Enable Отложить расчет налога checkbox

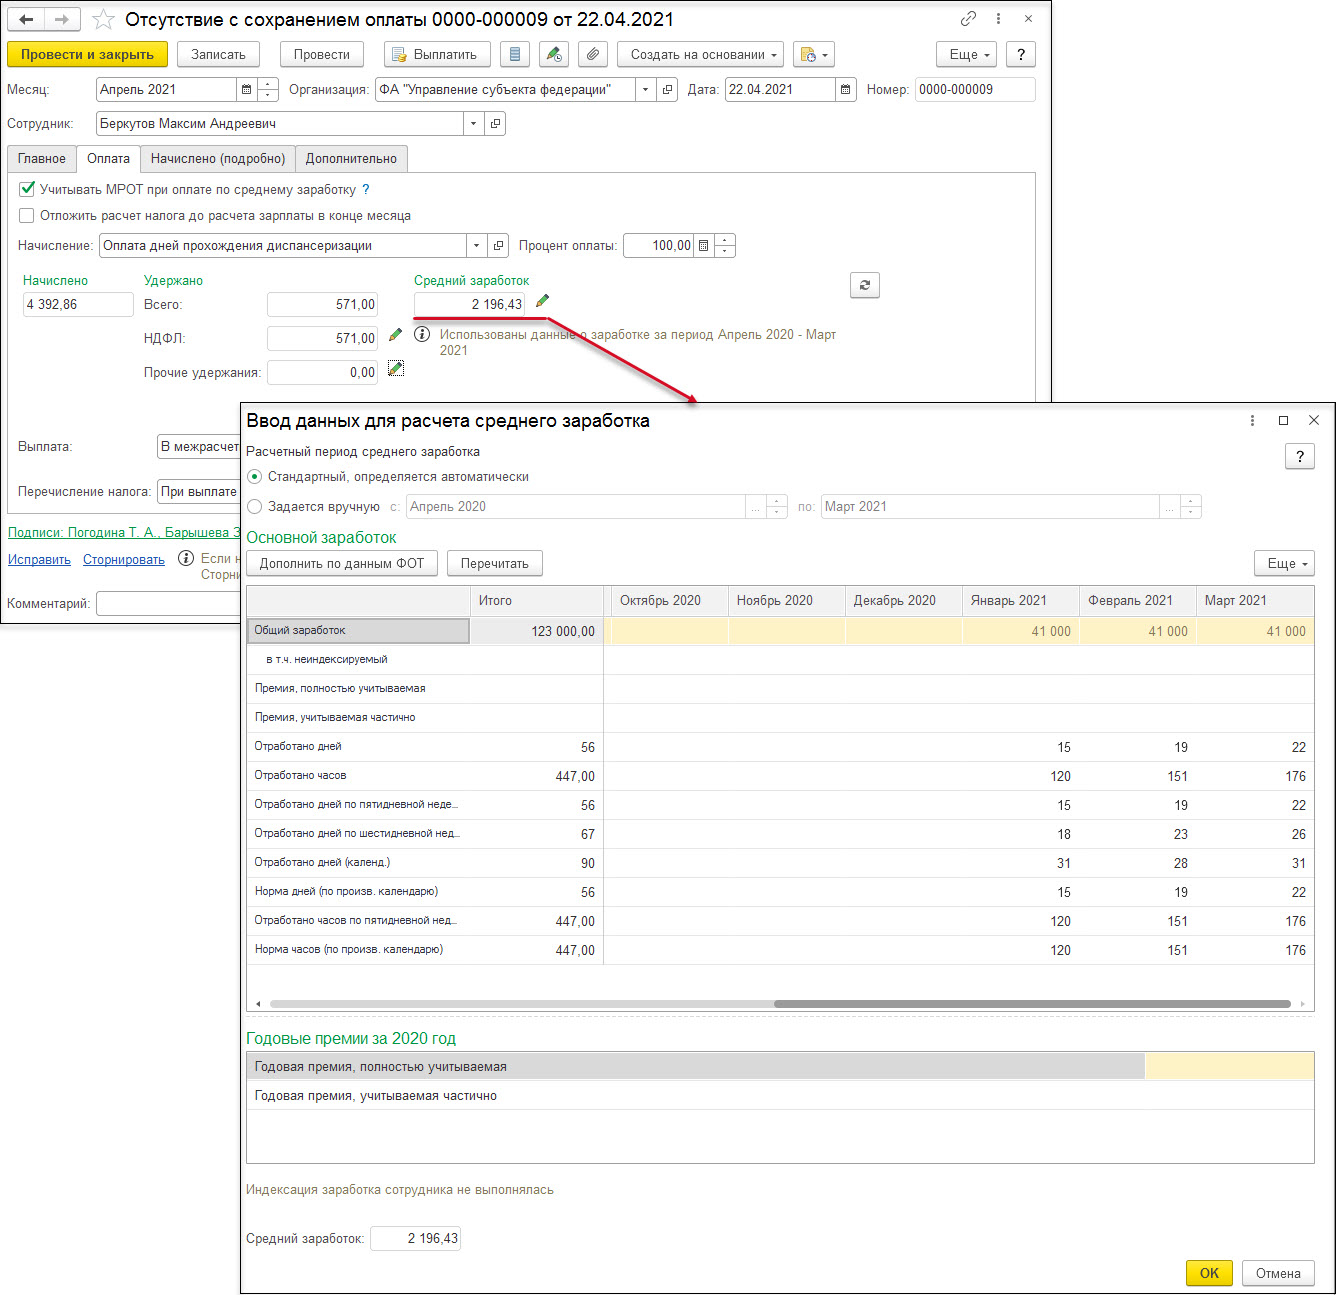[27, 215]
